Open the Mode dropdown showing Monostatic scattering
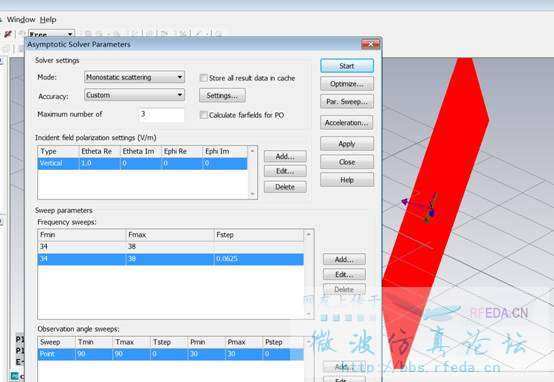554x382 pixels. click(x=134, y=77)
